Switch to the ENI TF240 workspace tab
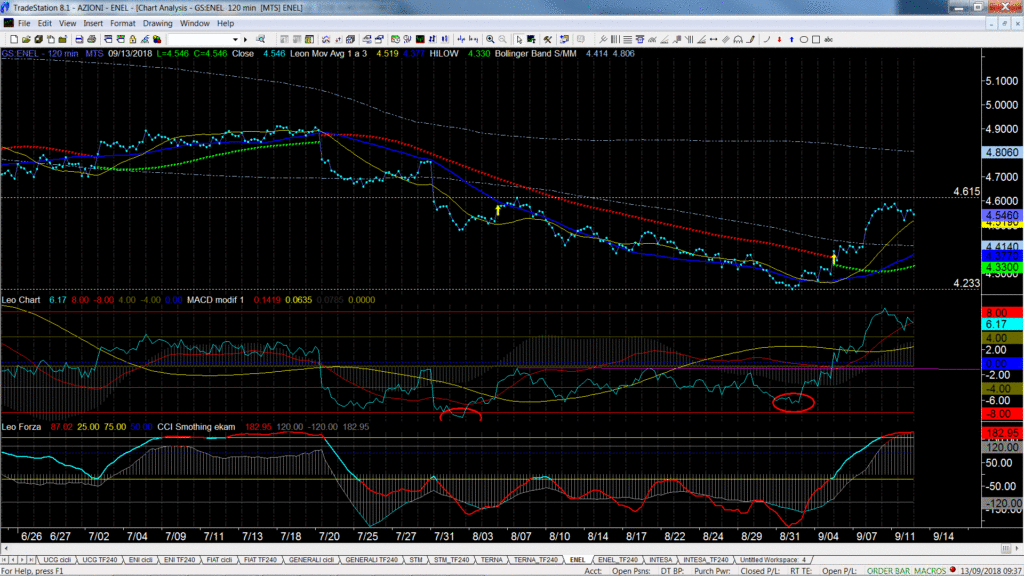Viewport: 1024px width, 576px height. [179, 560]
